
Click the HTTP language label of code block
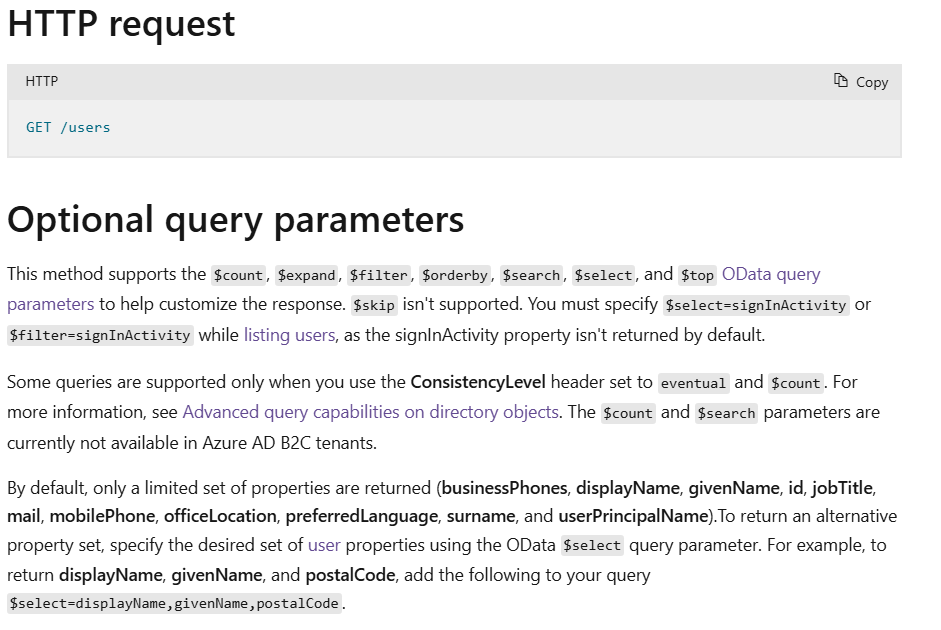41,81
